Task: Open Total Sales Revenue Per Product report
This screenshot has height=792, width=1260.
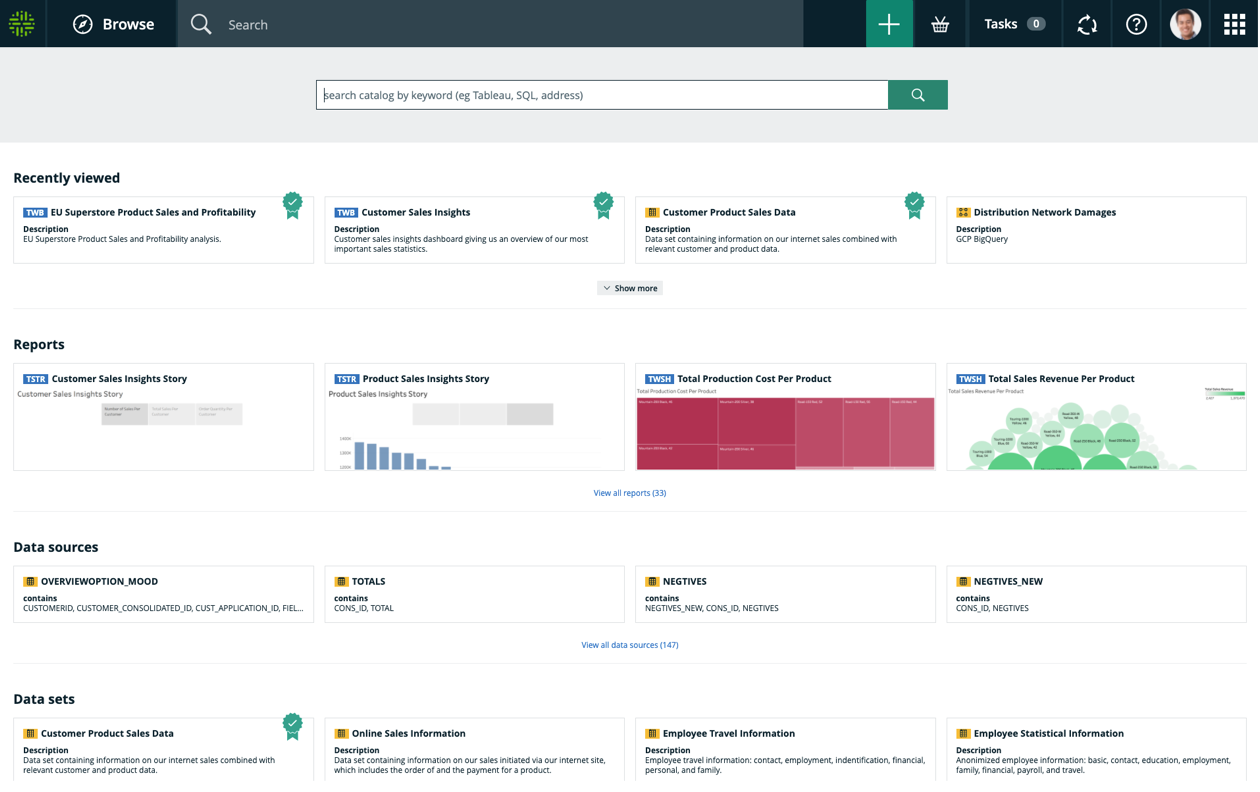Action: 1096,417
